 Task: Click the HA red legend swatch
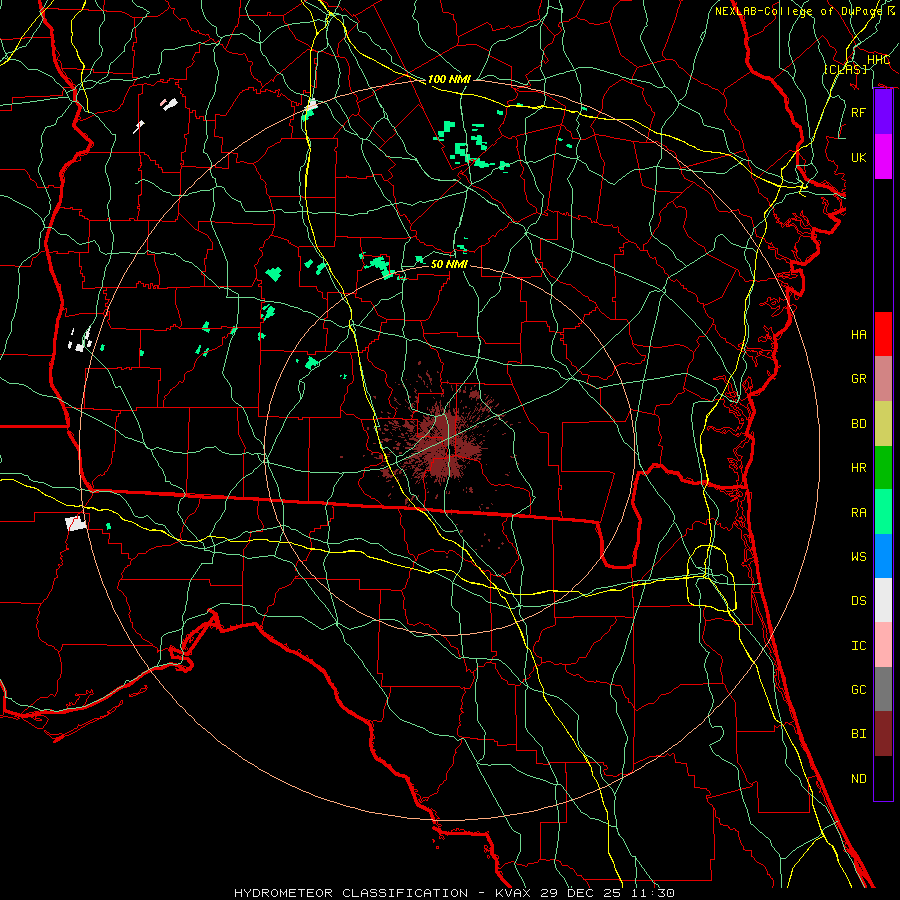coord(883,334)
